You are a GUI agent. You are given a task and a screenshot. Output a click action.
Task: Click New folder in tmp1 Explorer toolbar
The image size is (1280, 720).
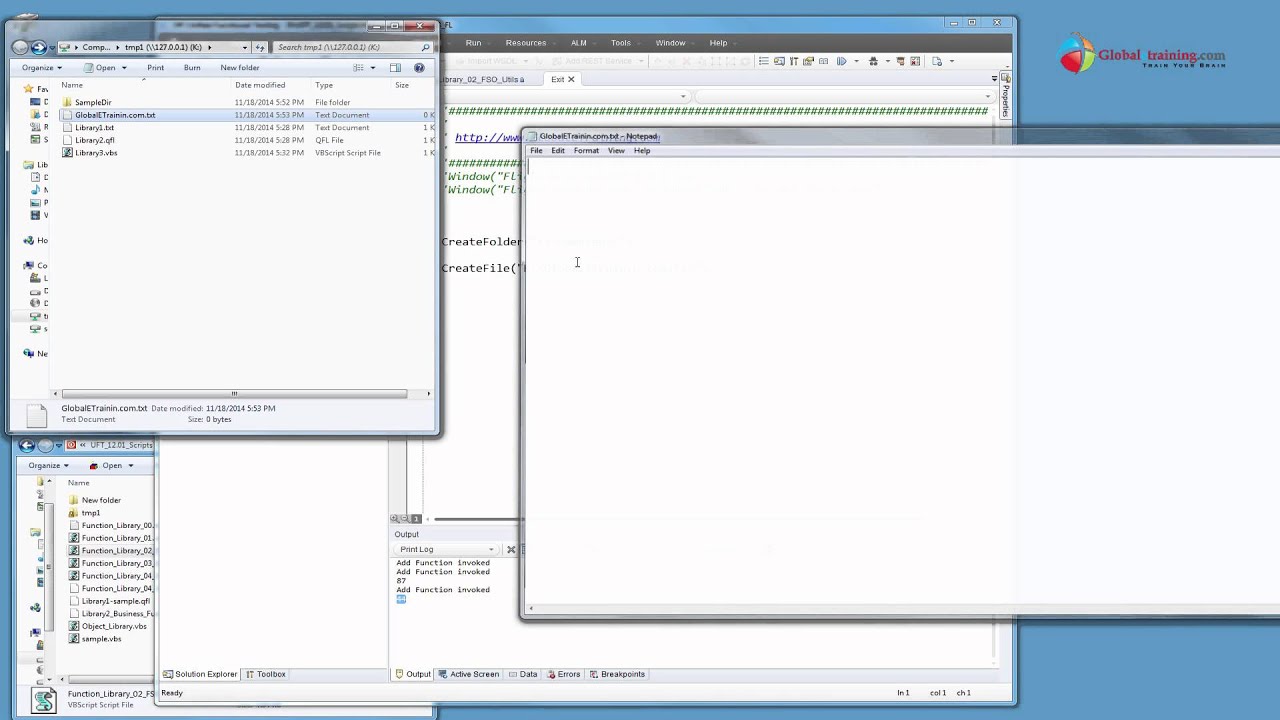(x=240, y=68)
